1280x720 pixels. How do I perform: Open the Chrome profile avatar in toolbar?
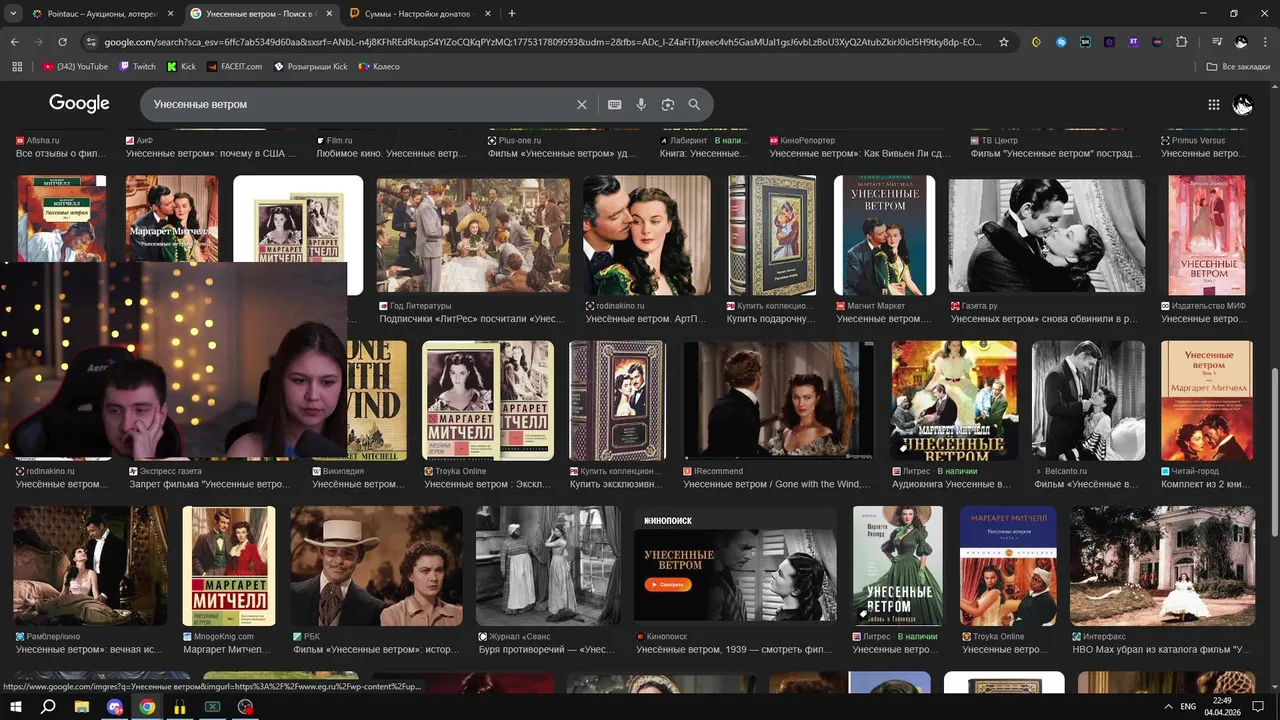click(1241, 42)
